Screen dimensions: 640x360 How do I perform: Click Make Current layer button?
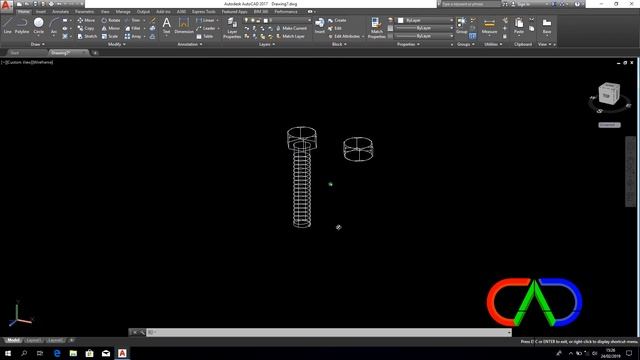(x=291, y=28)
